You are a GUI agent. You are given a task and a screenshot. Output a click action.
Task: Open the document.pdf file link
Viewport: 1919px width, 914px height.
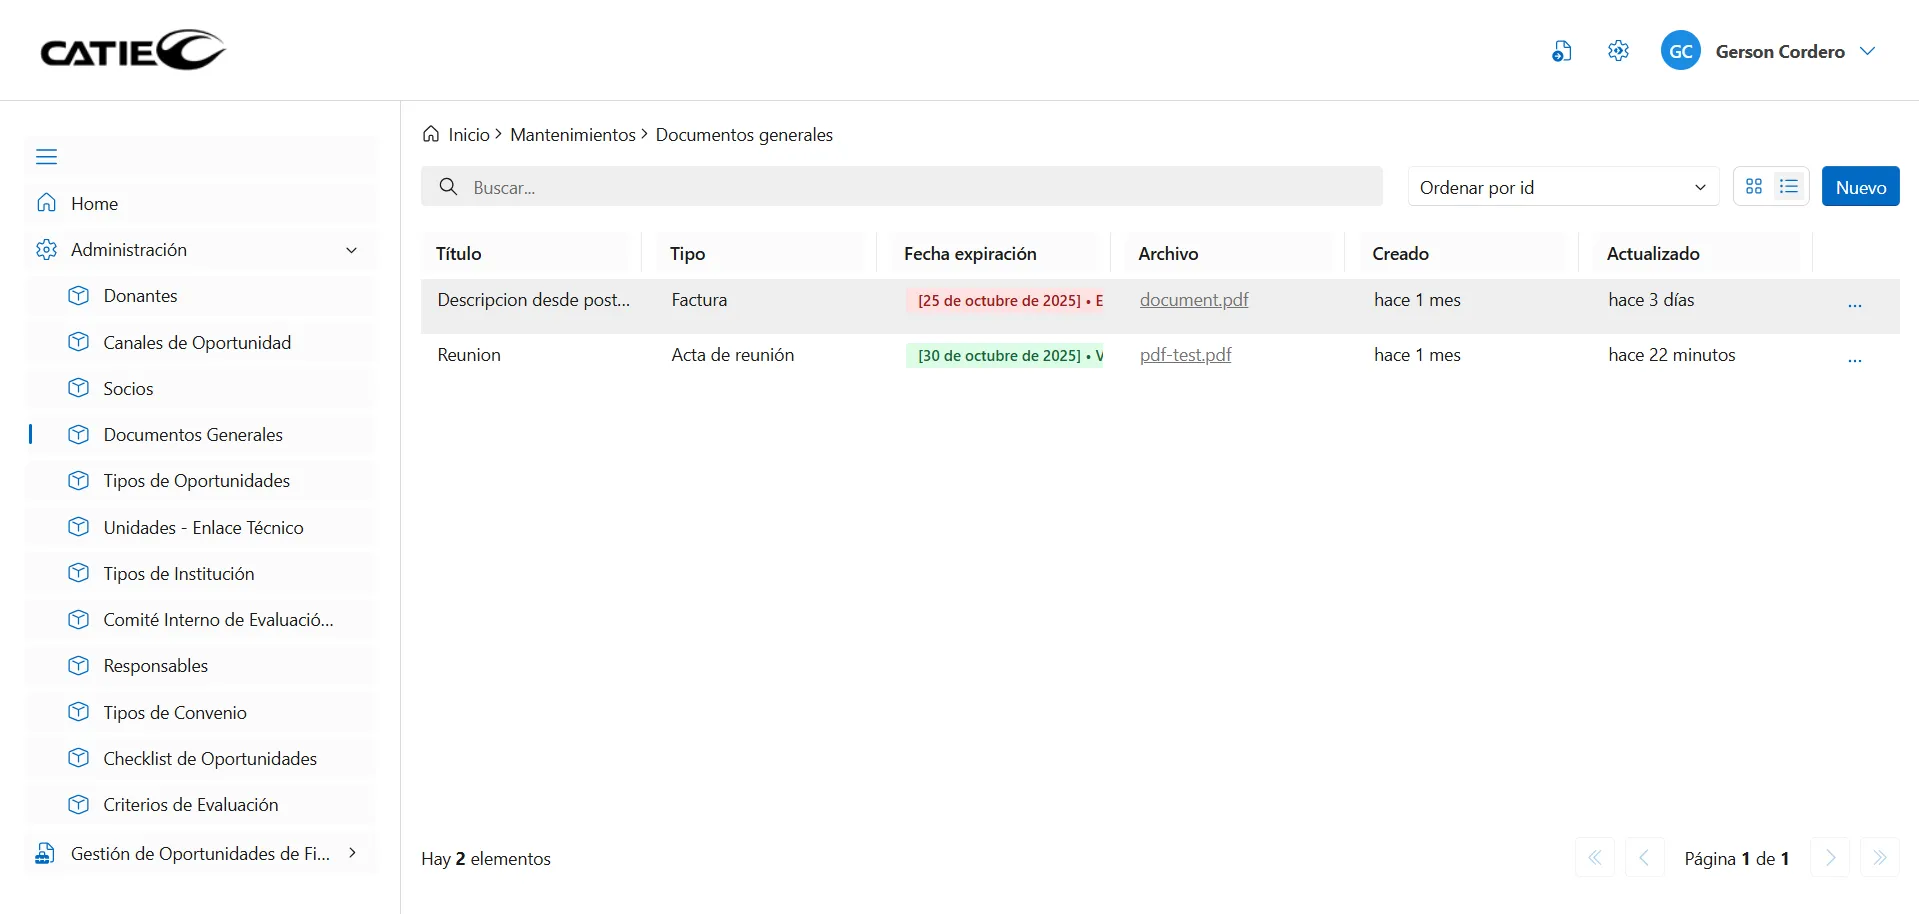tap(1194, 300)
